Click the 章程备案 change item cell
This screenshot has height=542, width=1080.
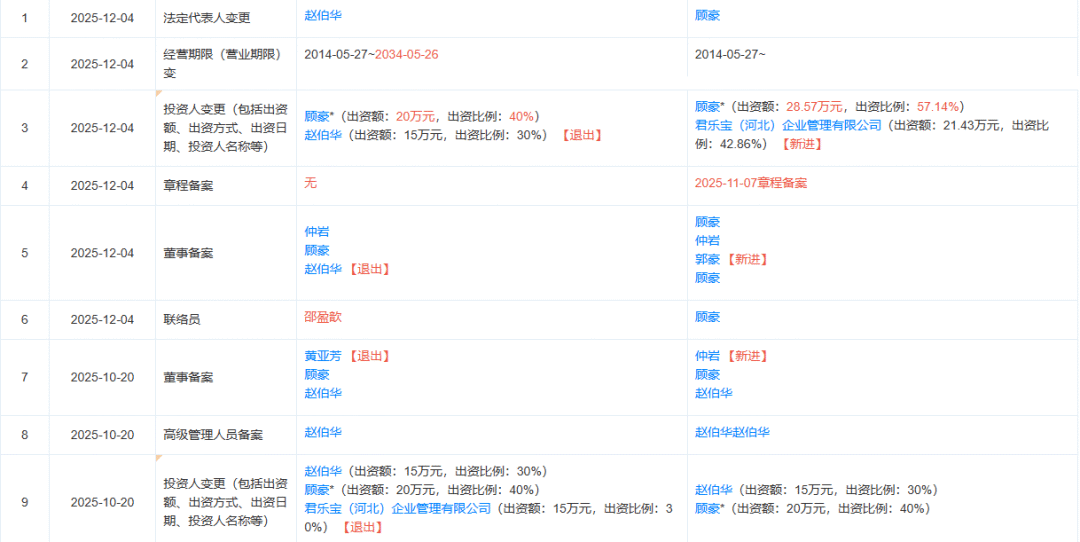(188, 186)
